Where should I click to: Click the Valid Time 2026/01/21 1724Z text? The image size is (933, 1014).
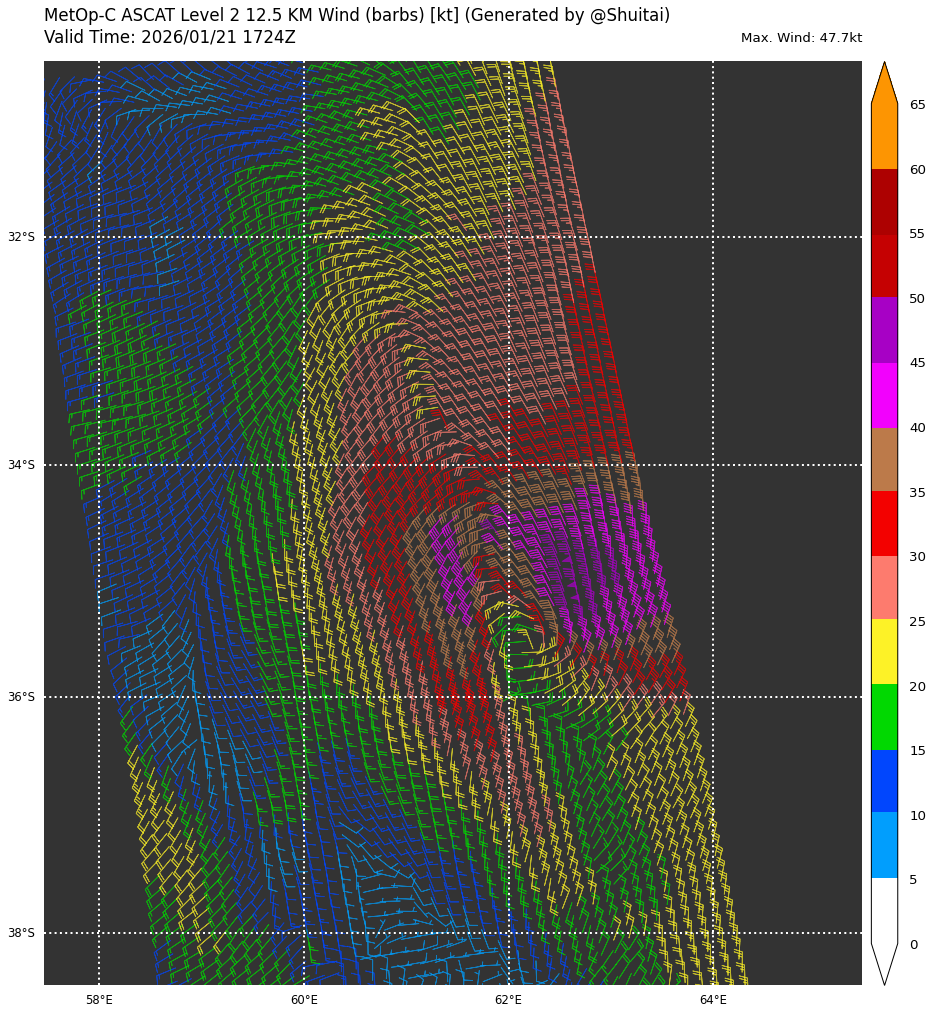tap(170, 38)
